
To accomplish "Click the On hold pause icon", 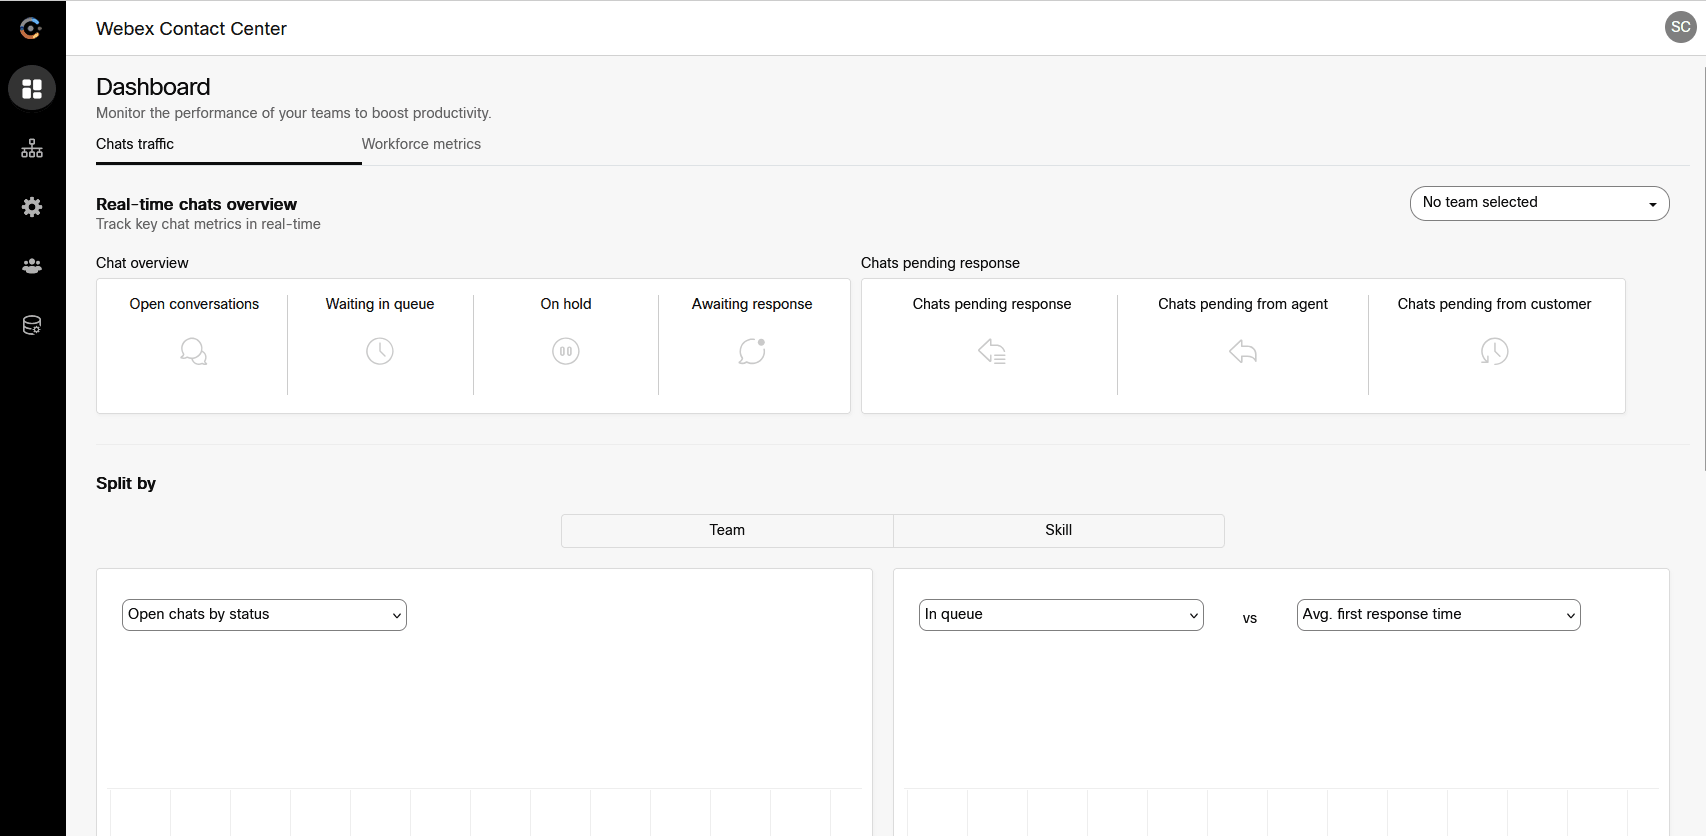I will [x=566, y=351].
